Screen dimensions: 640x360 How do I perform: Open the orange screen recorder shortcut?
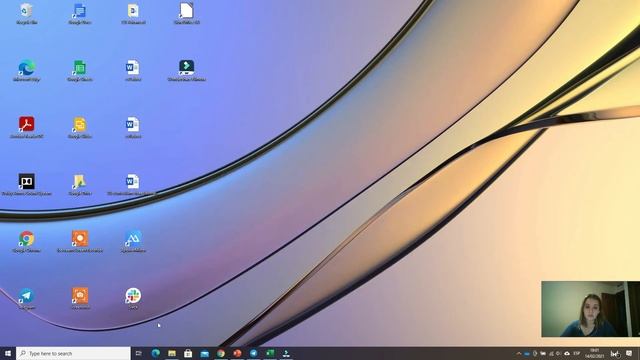click(x=80, y=242)
